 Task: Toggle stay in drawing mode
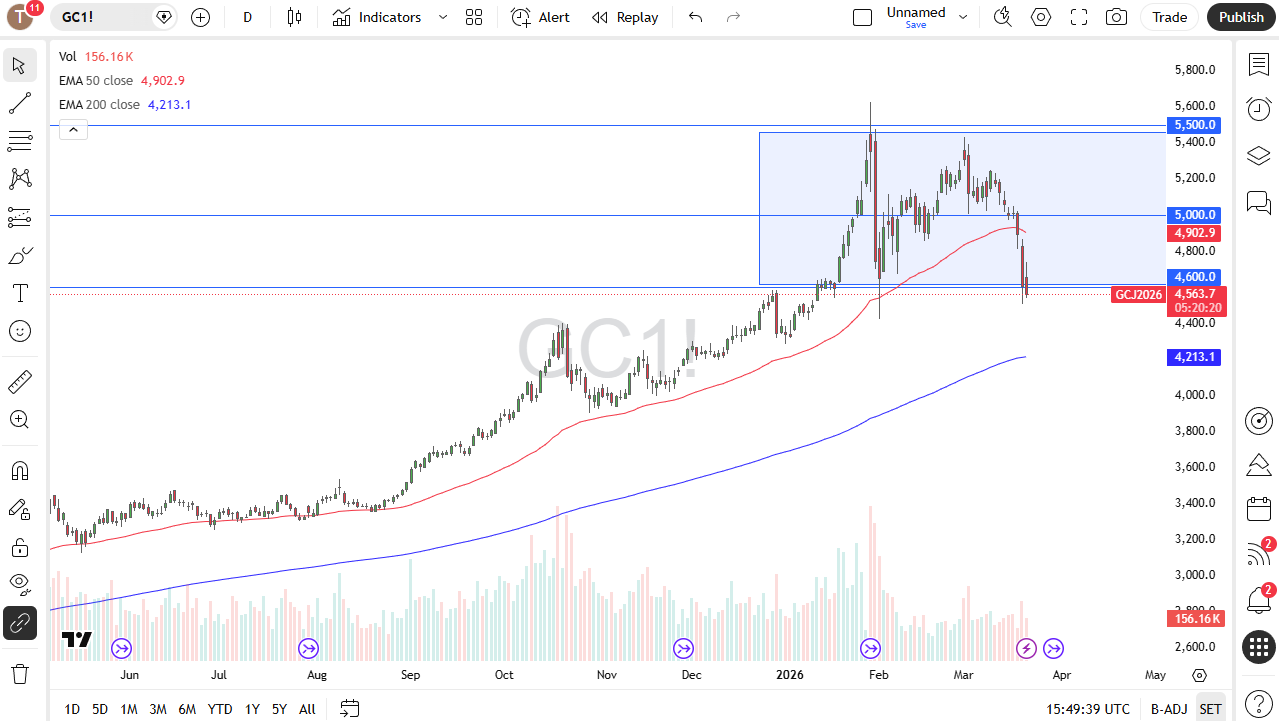(x=19, y=509)
